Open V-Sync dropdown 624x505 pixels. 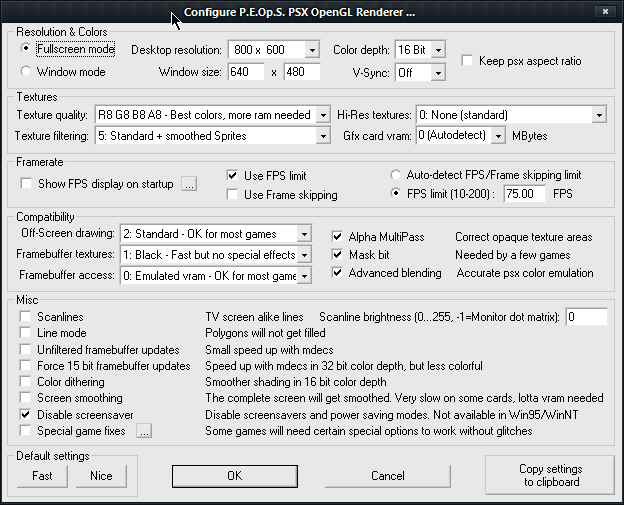click(420, 72)
